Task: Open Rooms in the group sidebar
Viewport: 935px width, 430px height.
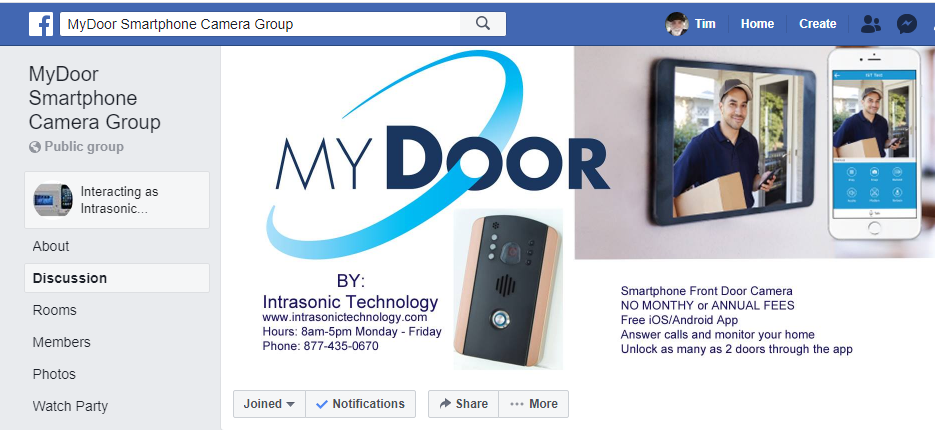Action: 54,310
